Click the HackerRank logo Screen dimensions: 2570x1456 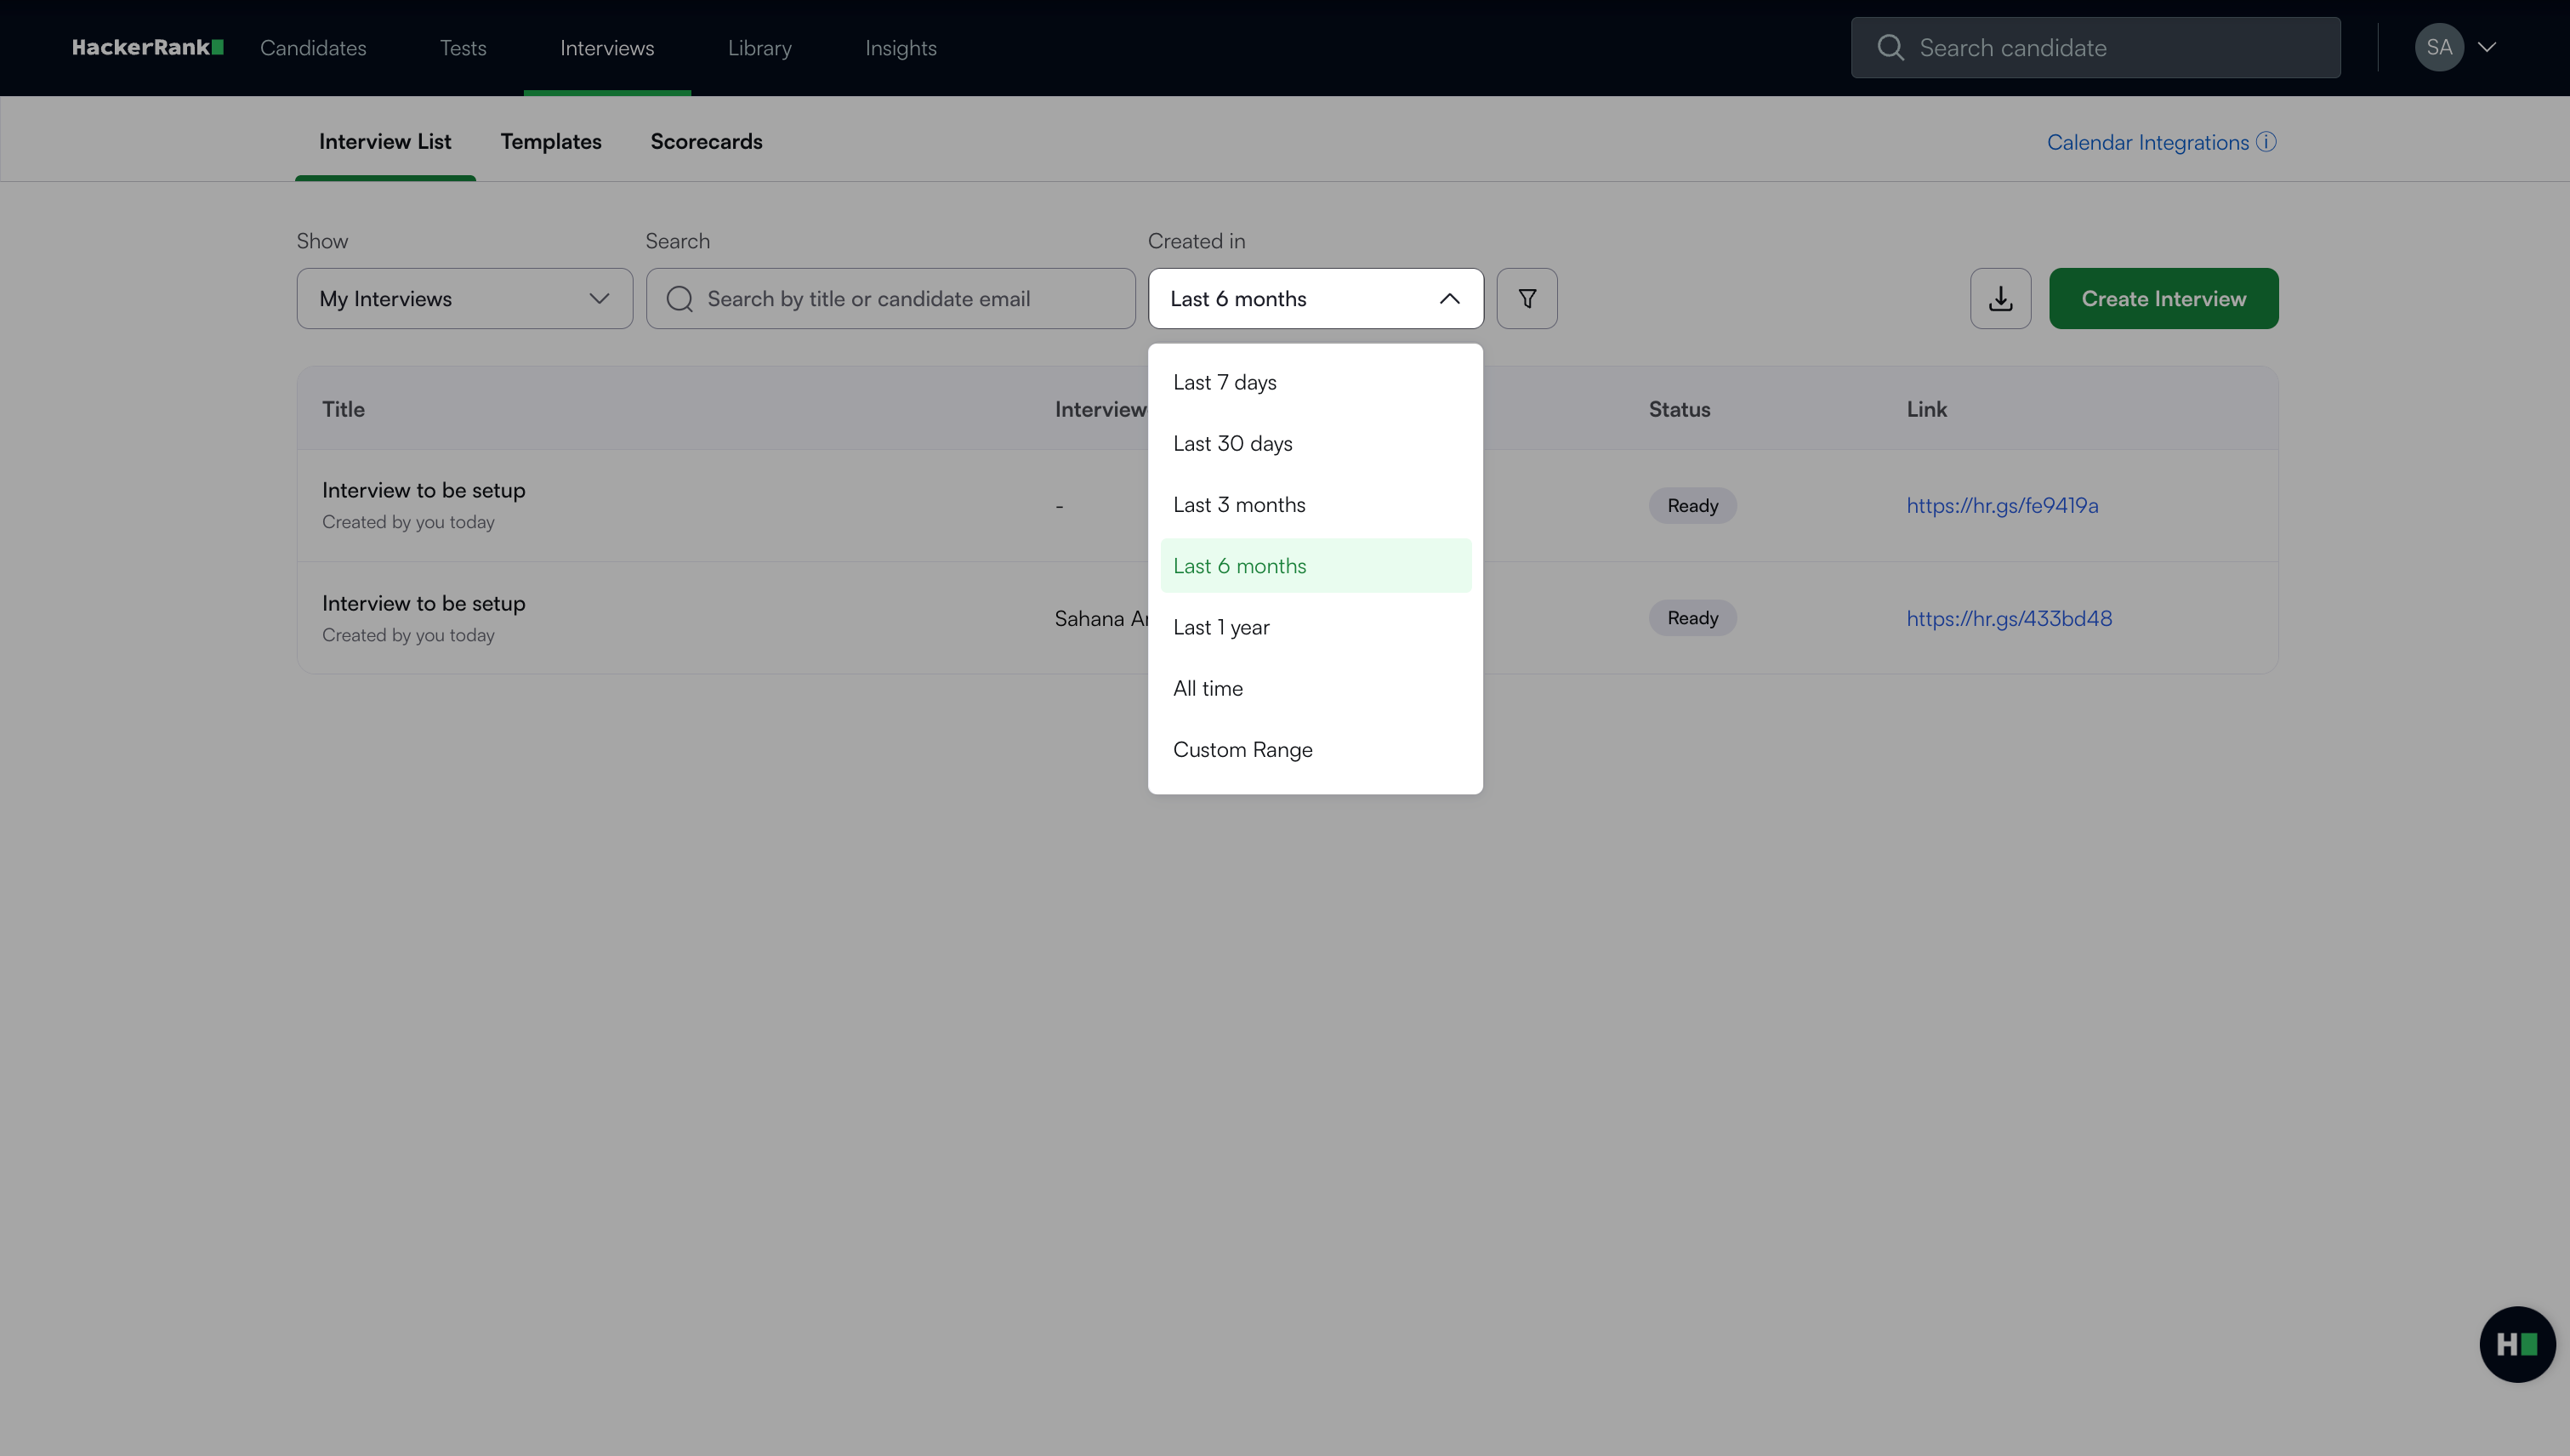click(x=147, y=47)
